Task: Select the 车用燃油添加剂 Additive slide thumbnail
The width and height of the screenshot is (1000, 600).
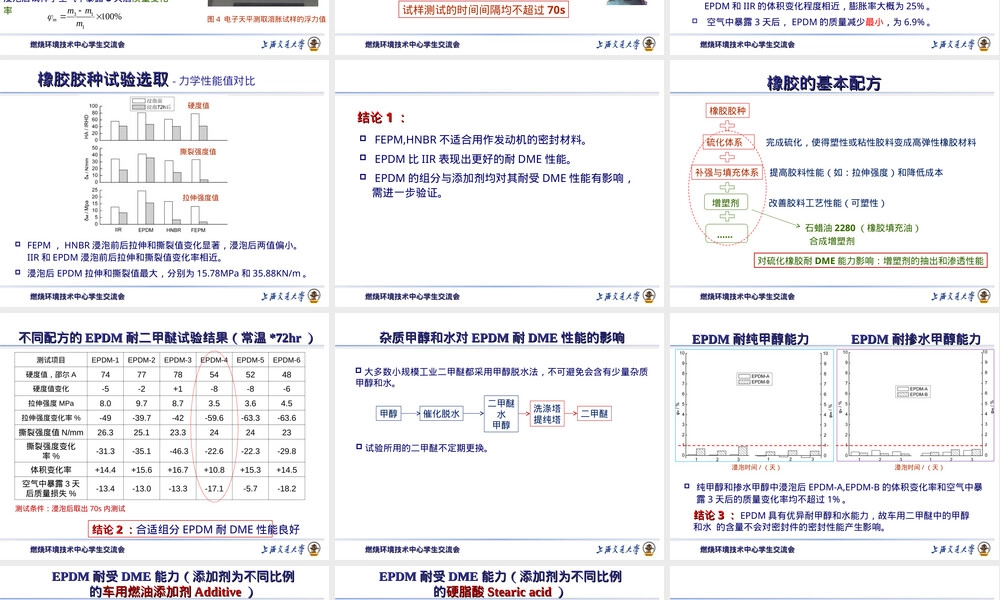Action: (x=164, y=583)
